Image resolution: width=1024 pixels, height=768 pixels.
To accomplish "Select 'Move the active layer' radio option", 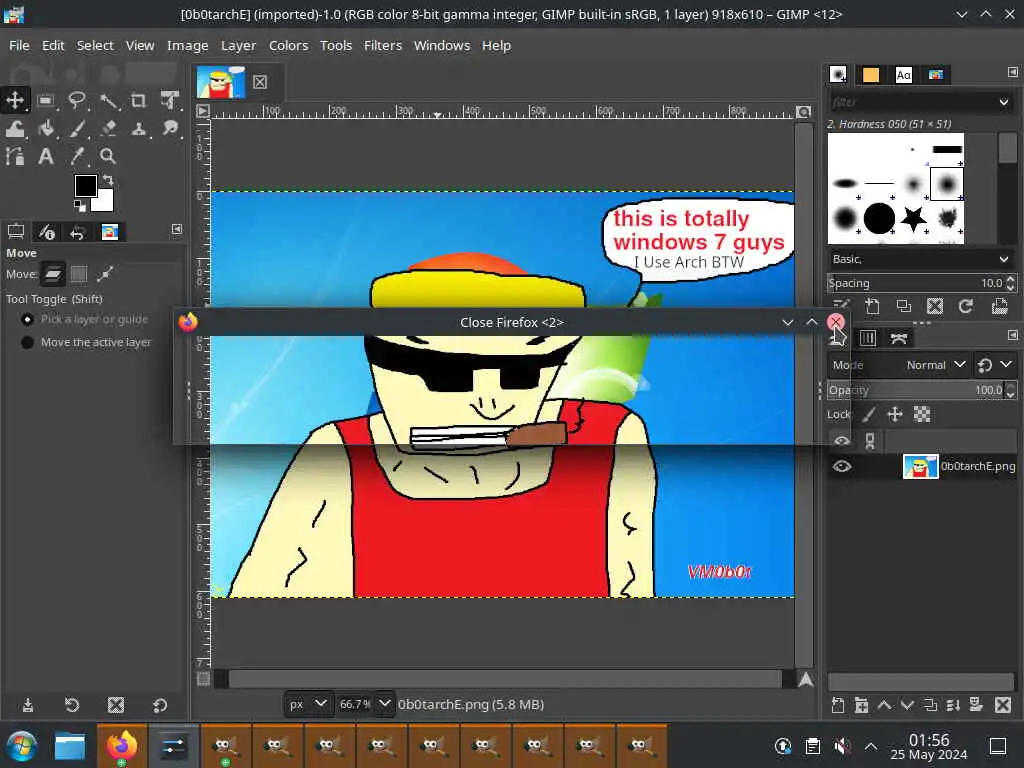I will click(28, 342).
